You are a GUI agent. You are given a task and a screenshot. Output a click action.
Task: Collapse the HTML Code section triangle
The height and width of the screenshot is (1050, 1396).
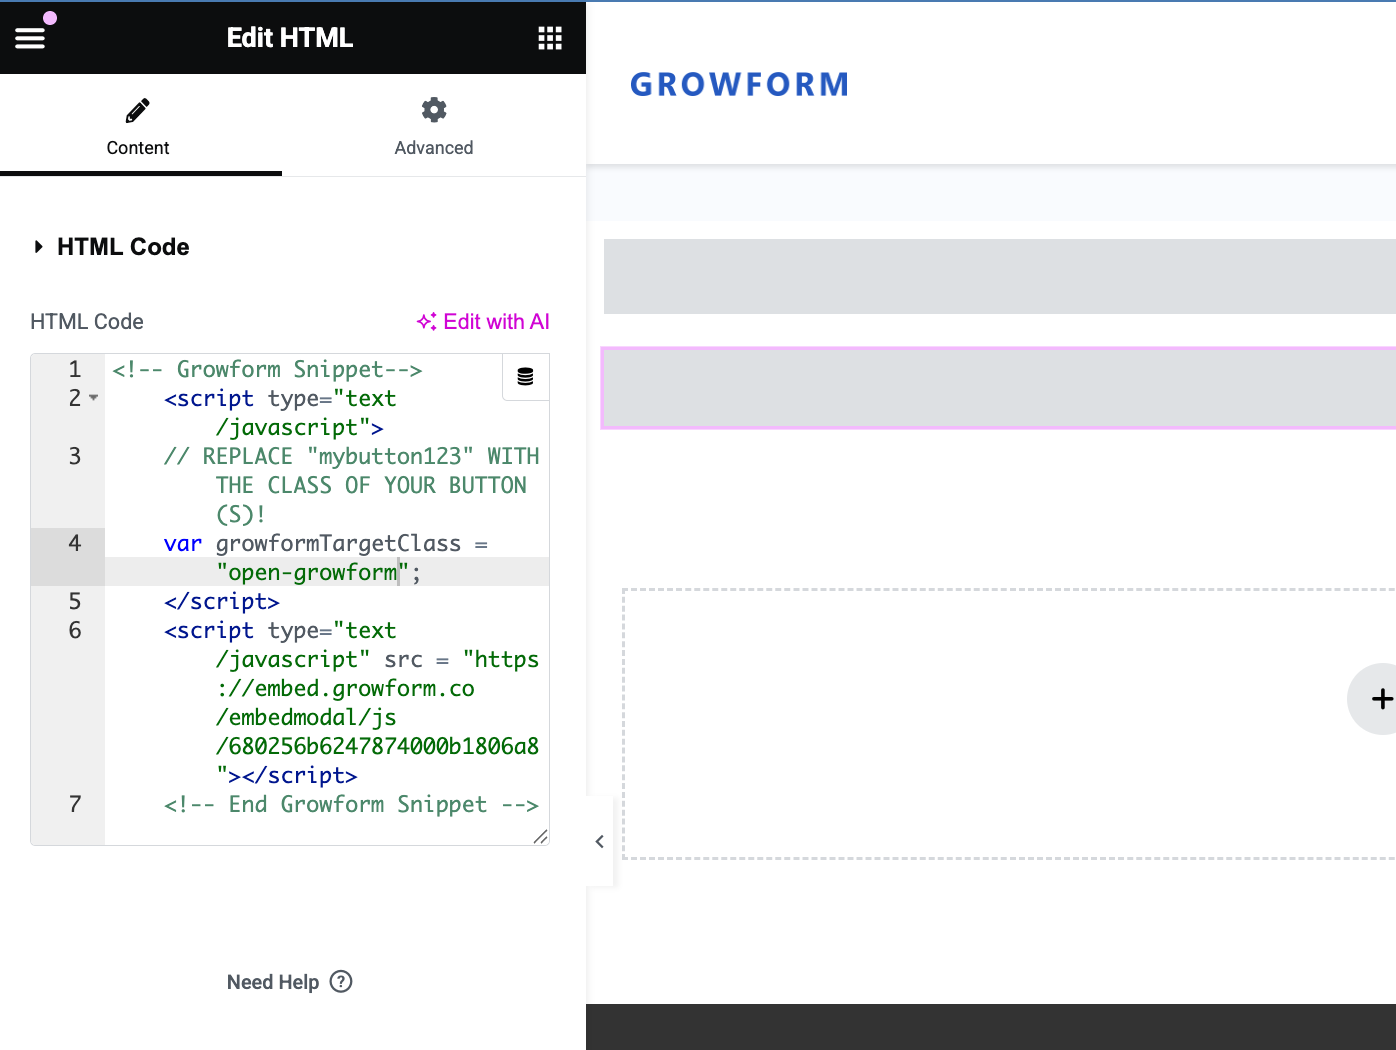38,247
